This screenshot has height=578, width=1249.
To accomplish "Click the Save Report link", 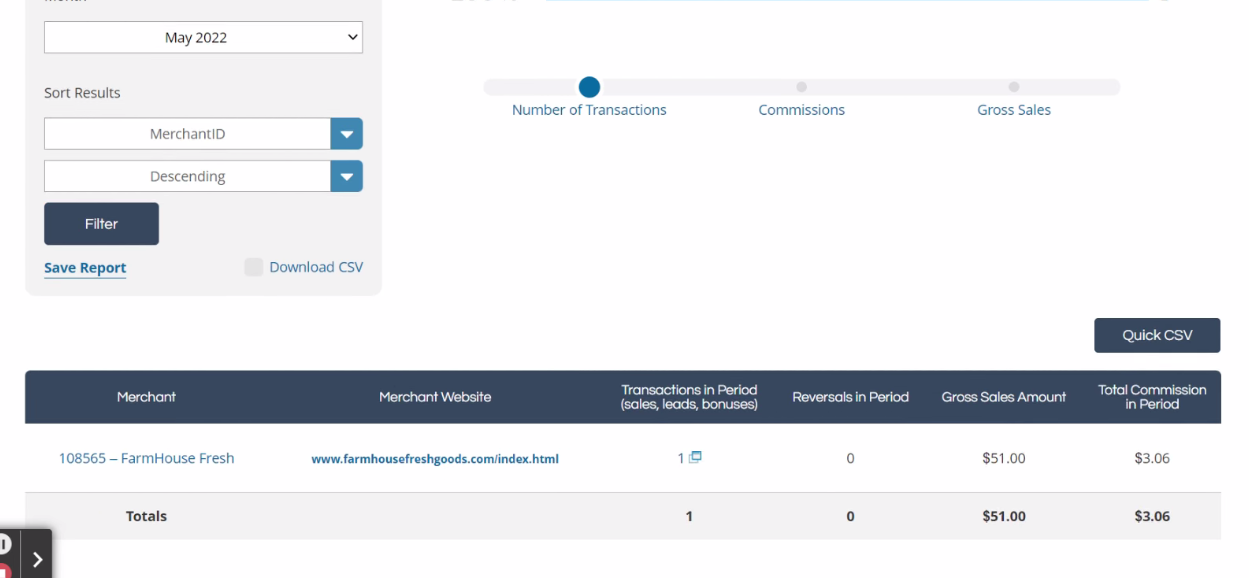I will [85, 268].
